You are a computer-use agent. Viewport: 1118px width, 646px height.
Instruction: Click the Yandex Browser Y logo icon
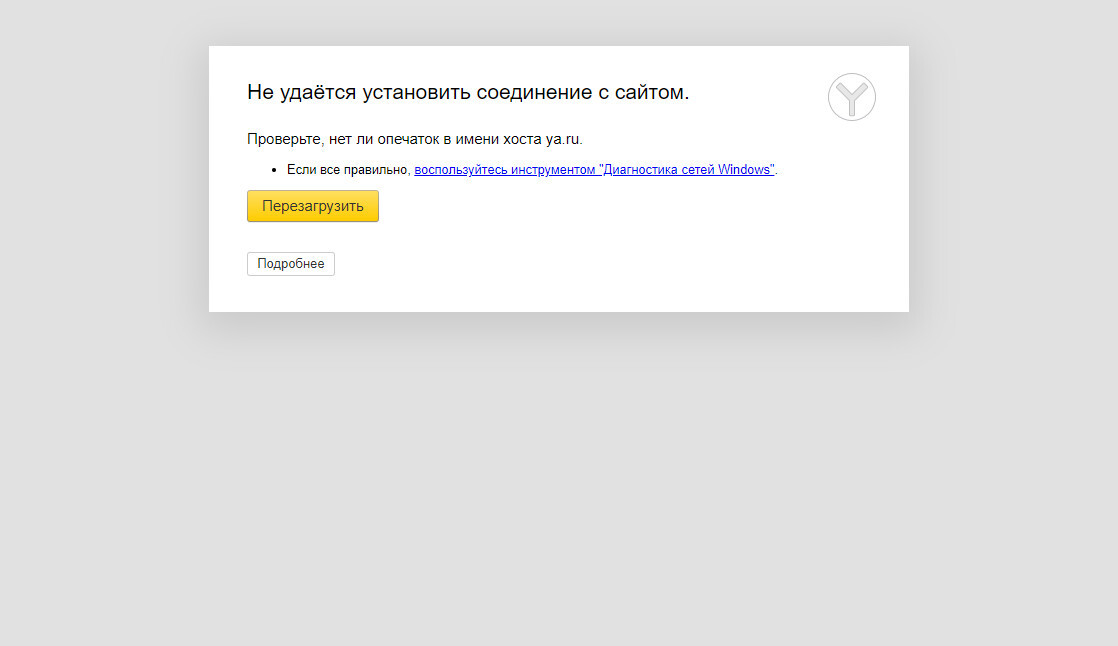pyautogui.click(x=851, y=97)
